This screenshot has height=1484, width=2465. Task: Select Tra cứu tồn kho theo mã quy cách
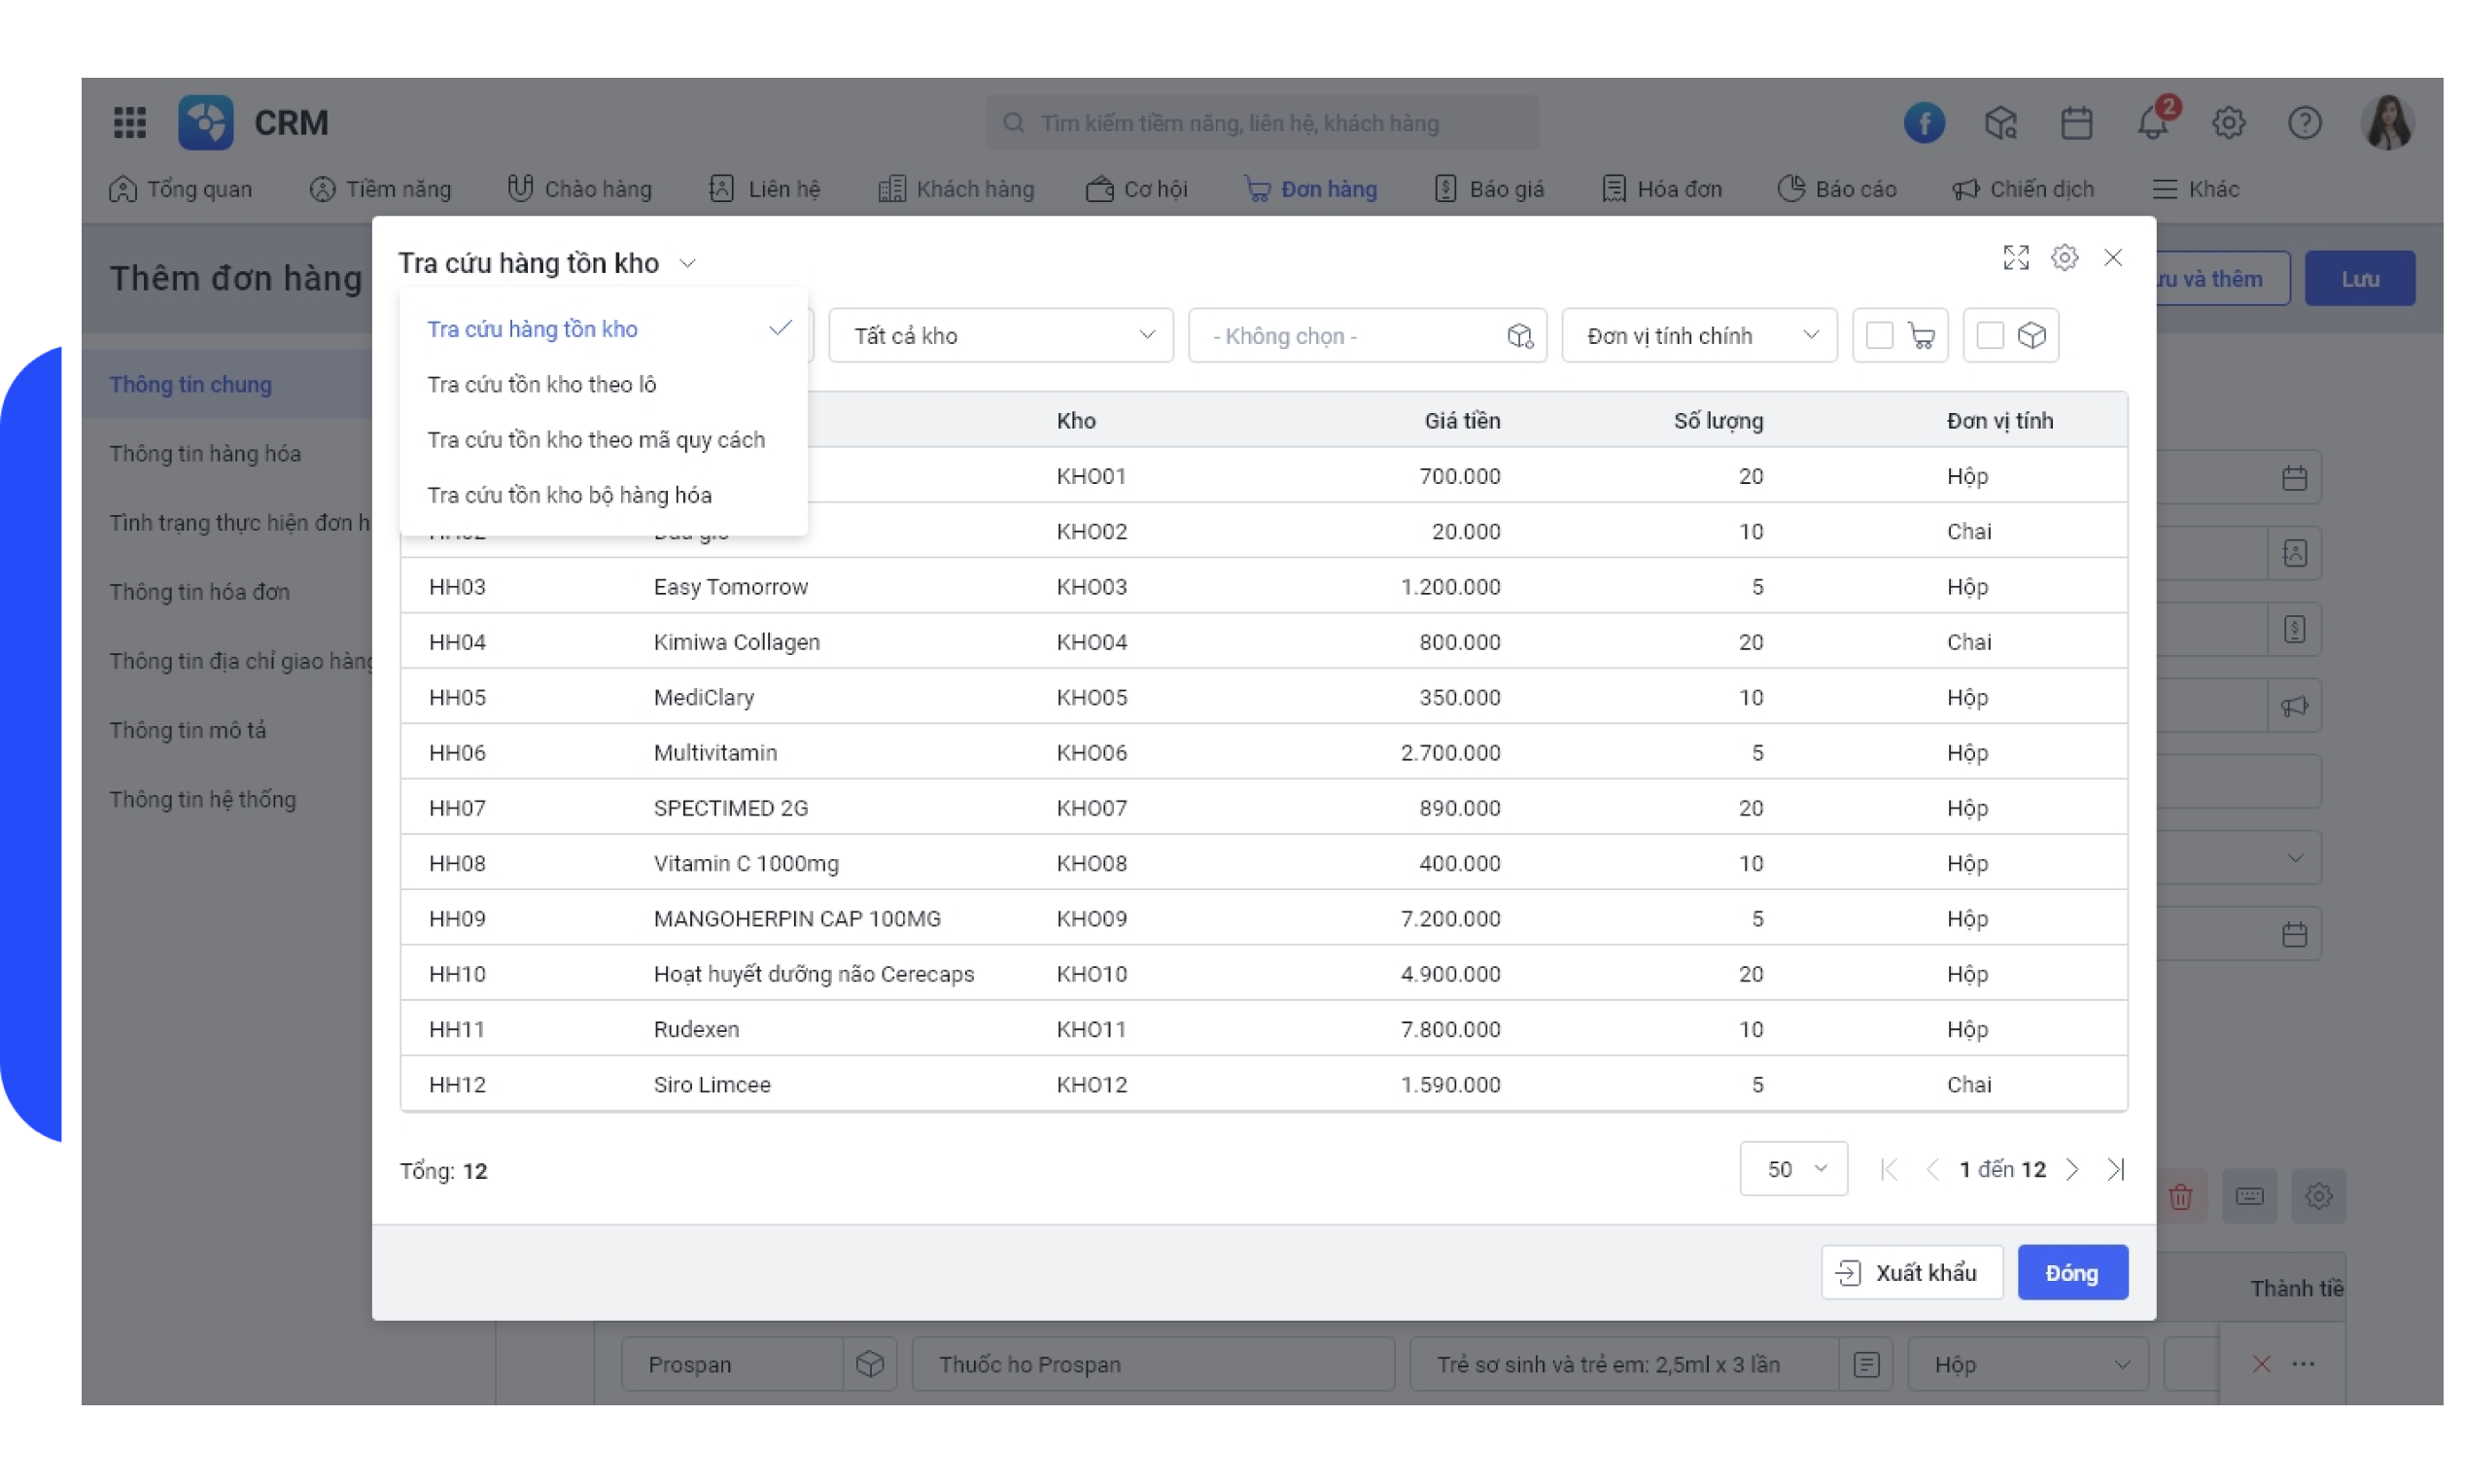pos(595,440)
